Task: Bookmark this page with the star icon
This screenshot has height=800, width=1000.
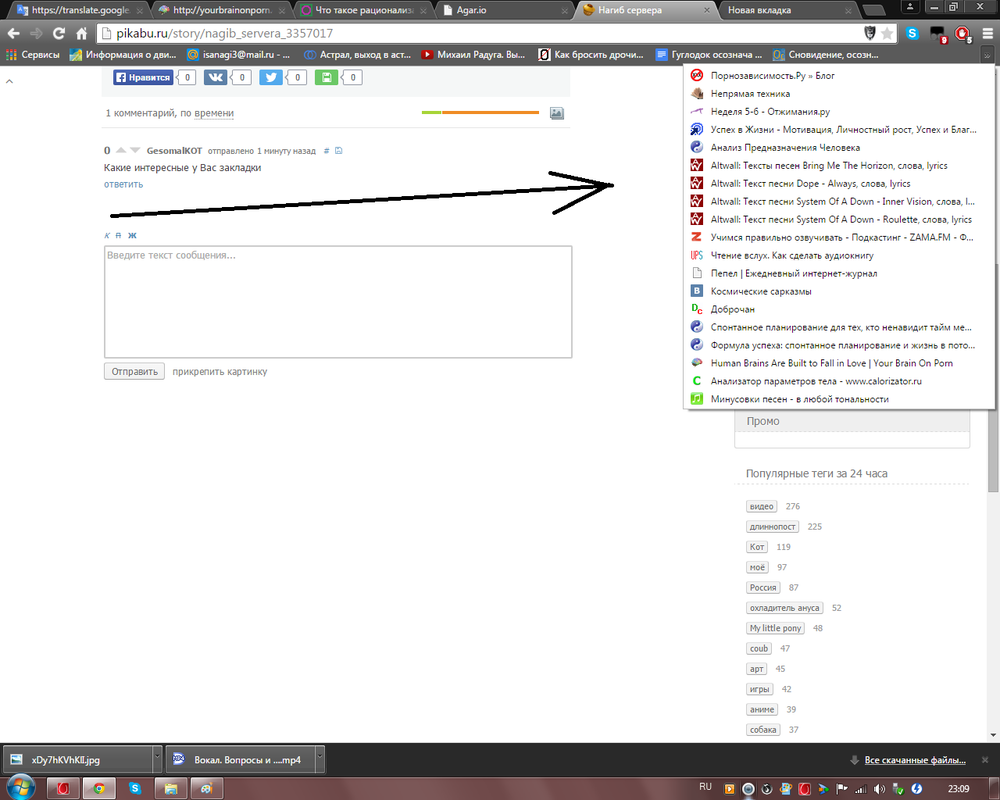Action: click(x=887, y=33)
